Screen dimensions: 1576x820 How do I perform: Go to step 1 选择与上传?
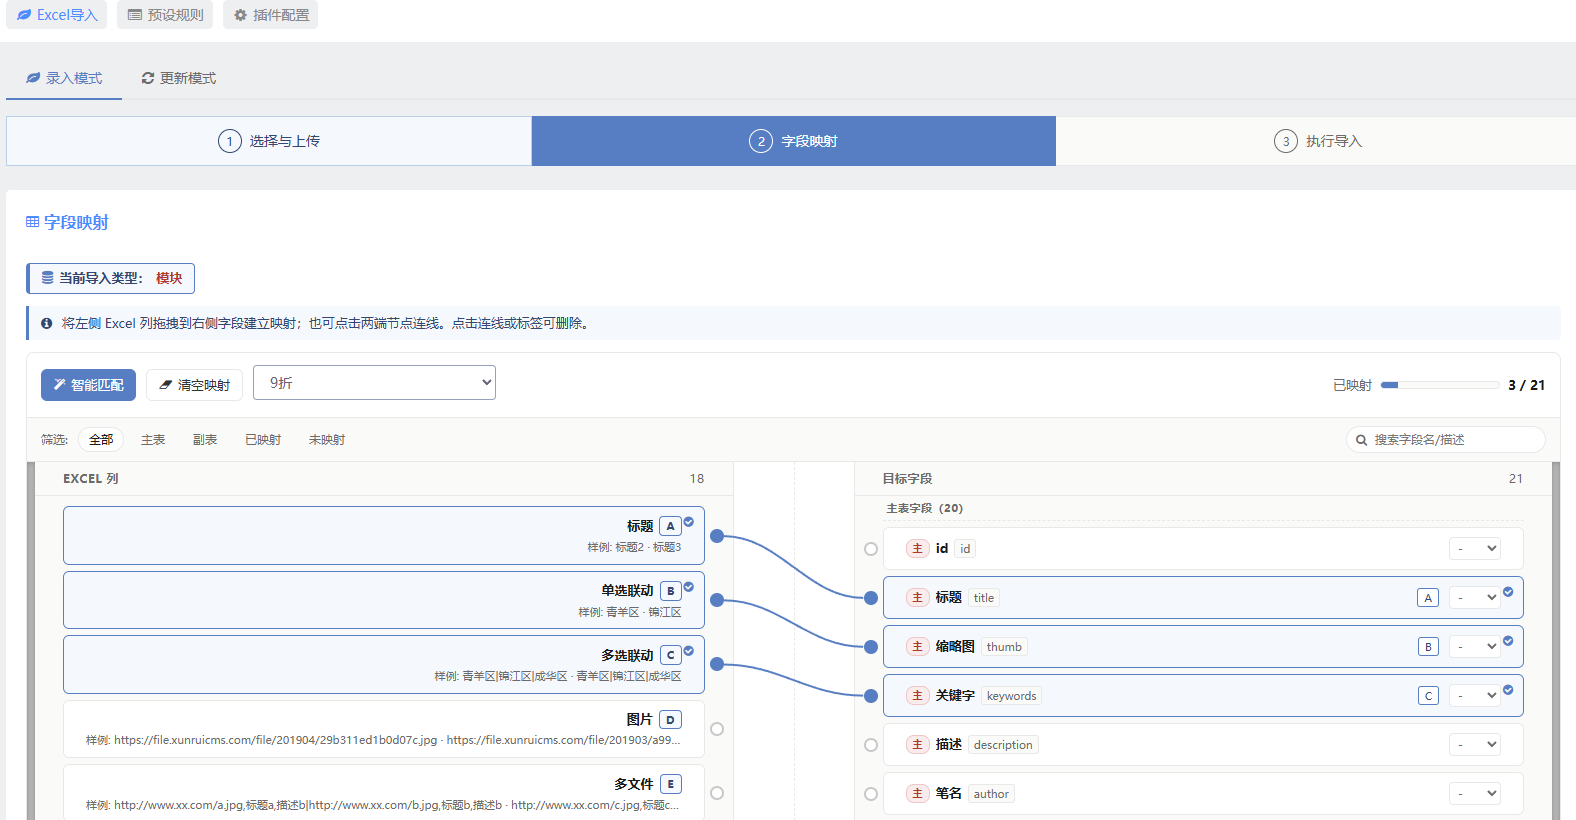(269, 141)
